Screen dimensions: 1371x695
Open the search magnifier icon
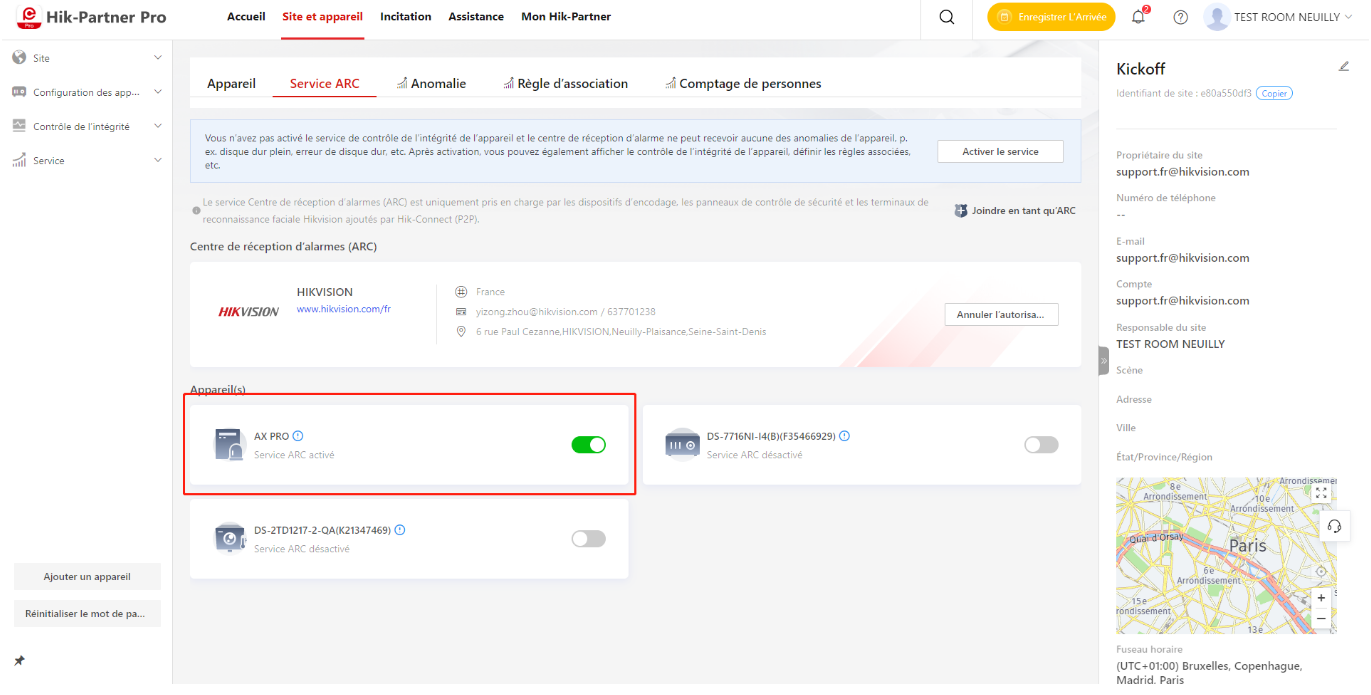pyautogui.click(x=947, y=17)
